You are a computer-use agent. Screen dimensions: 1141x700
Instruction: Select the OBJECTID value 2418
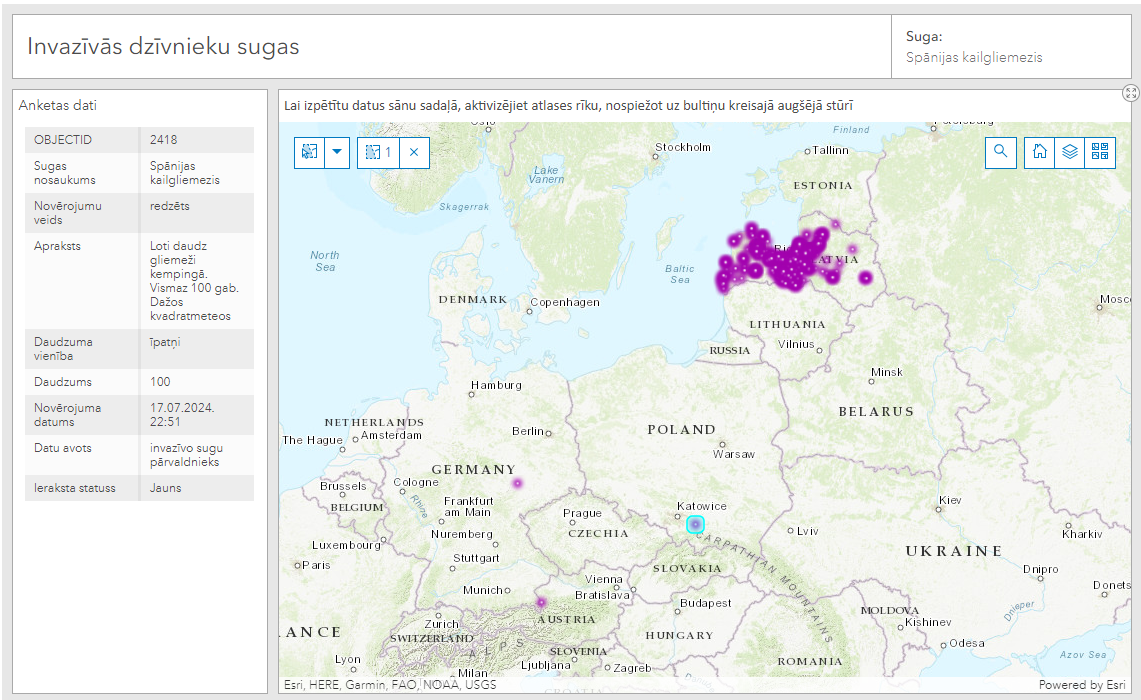point(164,140)
